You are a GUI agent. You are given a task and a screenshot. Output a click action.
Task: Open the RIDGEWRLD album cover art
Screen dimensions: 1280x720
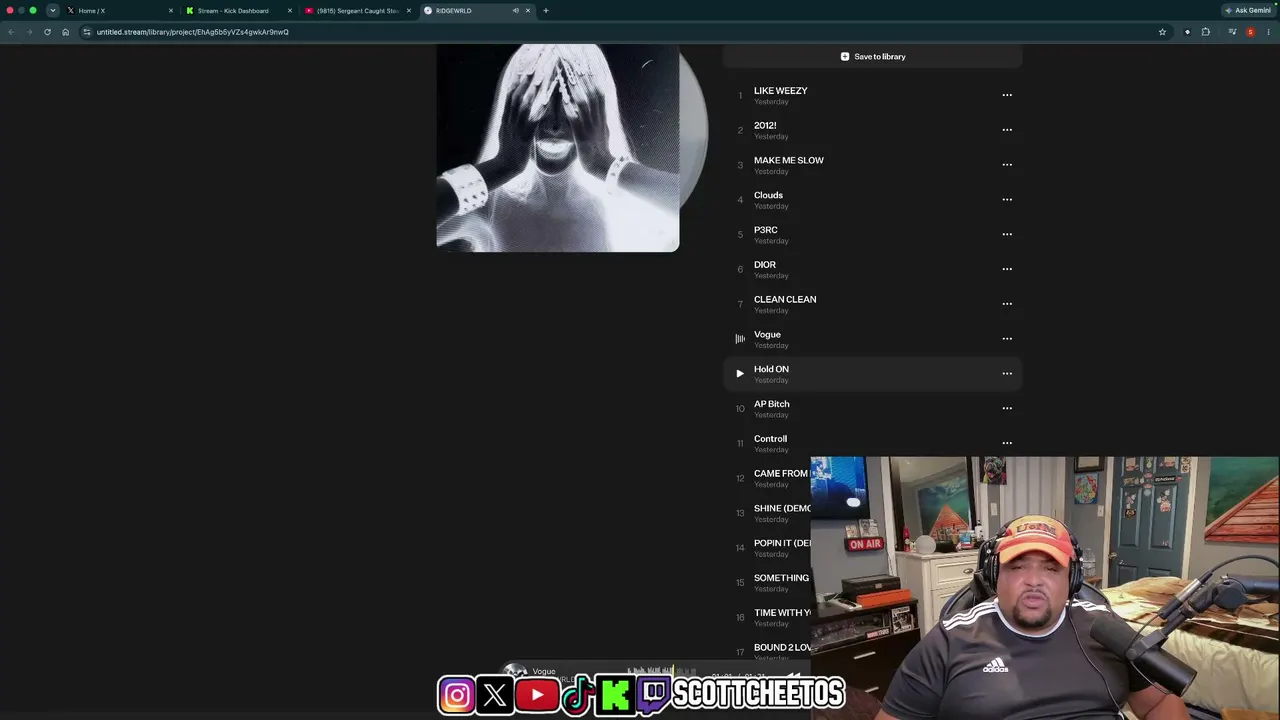tap(558, 148)
